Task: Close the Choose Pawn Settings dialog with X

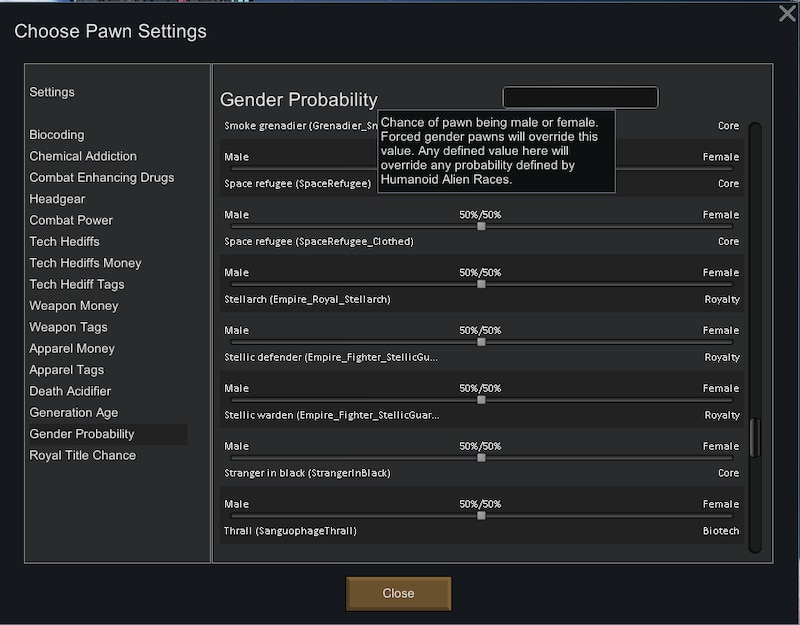Action: (787, 13)
